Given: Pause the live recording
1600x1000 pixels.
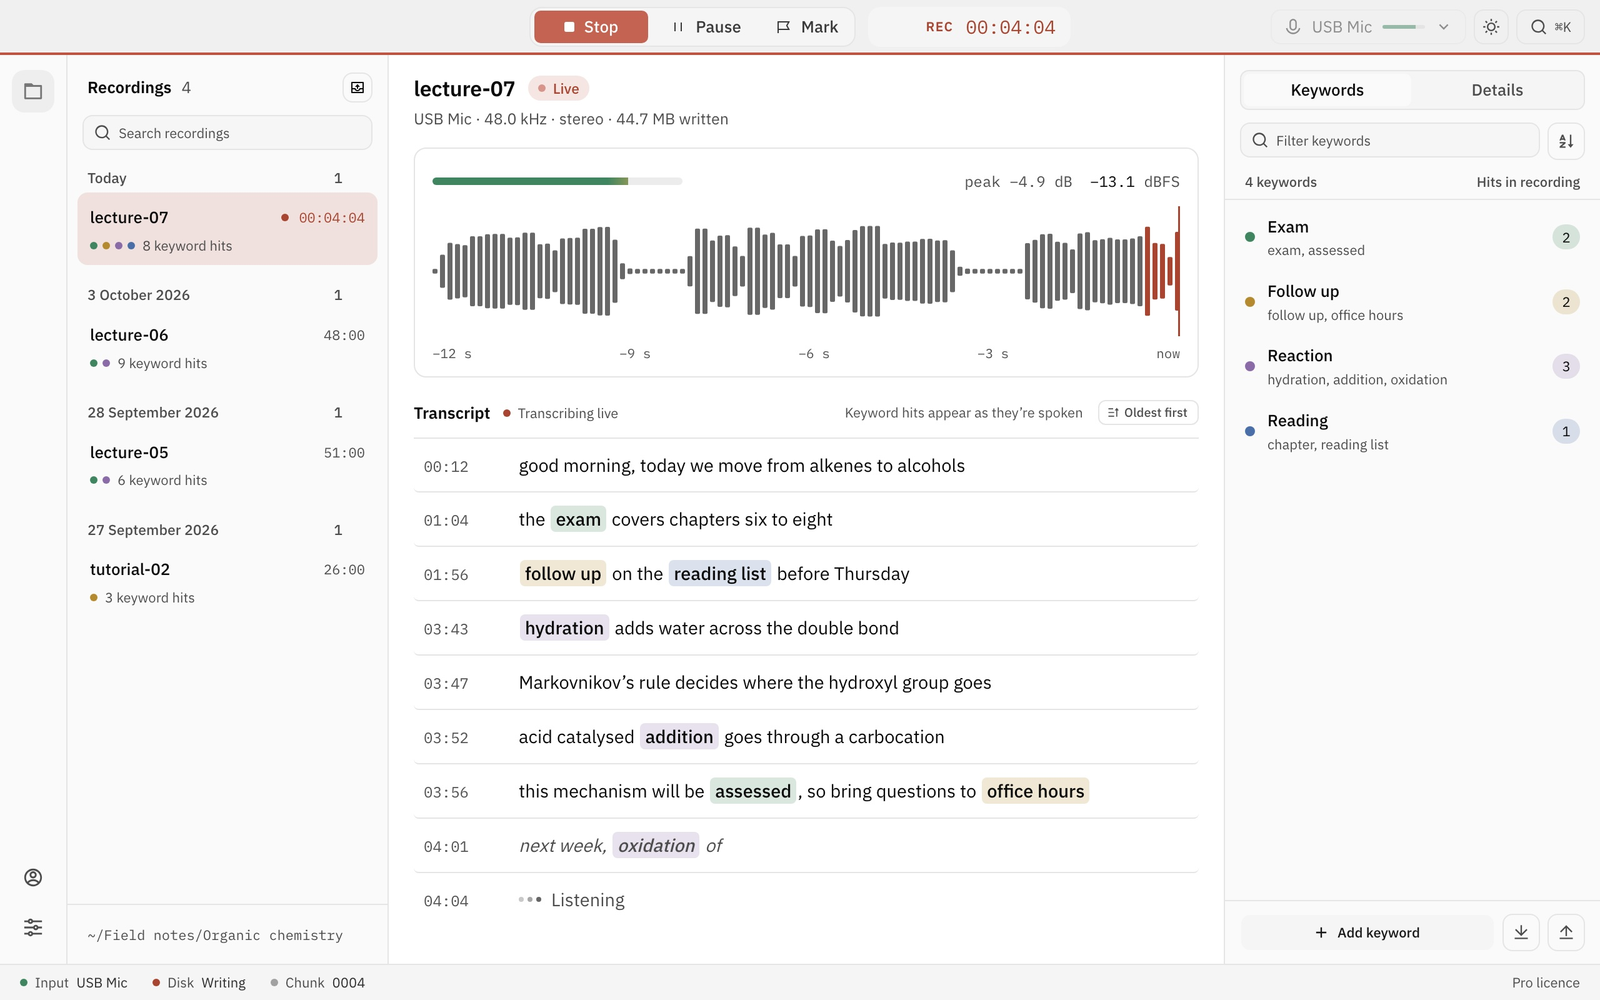Looking at the screenshot, I should point(706,27).
